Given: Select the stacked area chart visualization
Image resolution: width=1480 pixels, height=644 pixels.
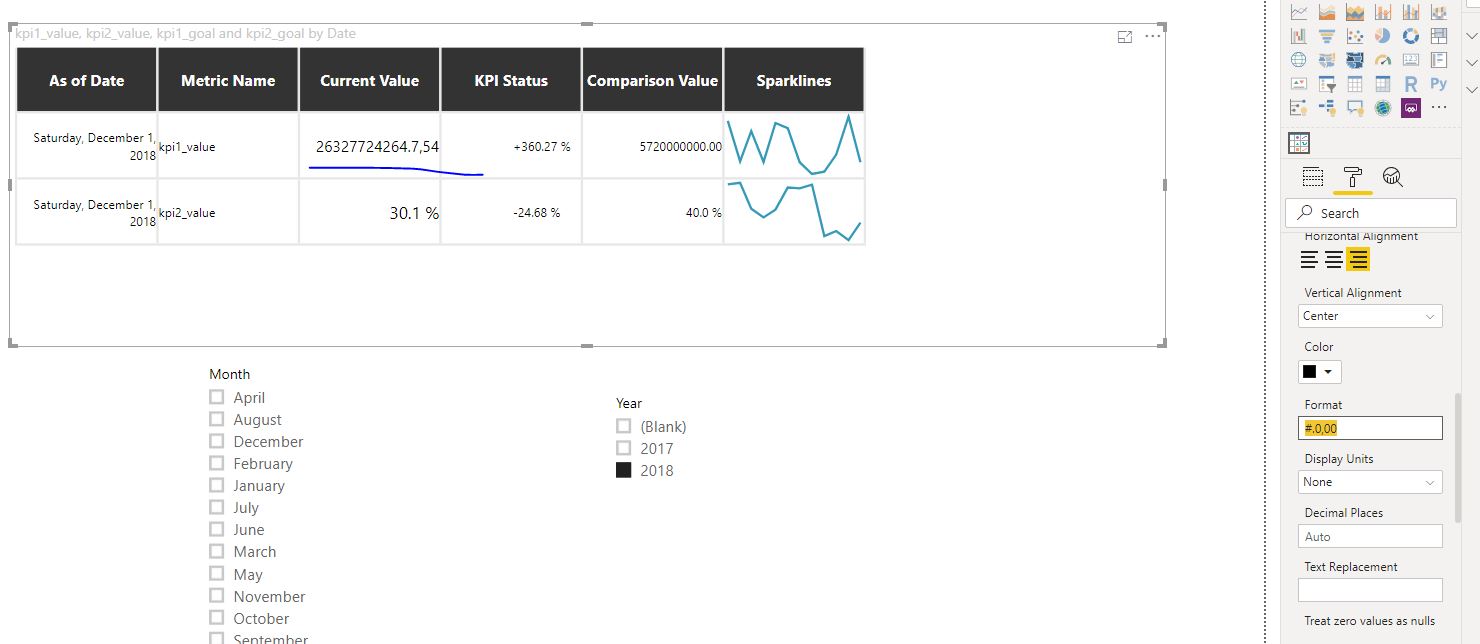Looking at the screenshot, I should (1355, 13).
